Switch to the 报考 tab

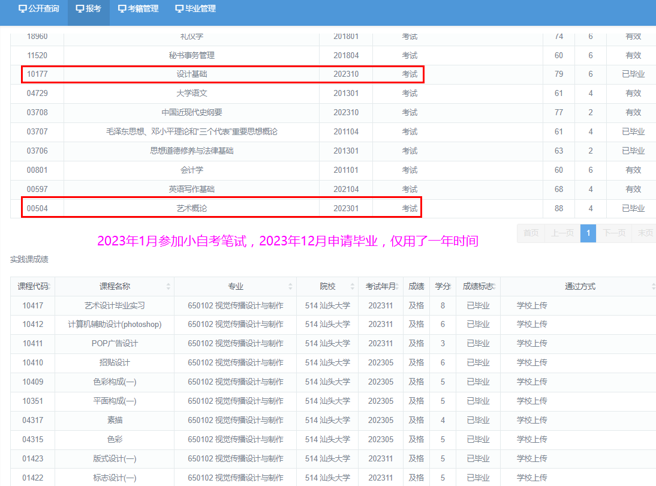coord(89,9)
